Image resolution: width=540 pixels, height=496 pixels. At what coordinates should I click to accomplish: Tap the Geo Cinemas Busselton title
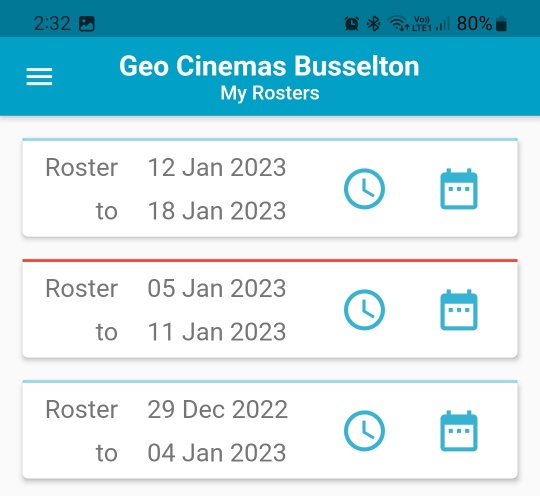pyautogui.click(x=269, y=66)
